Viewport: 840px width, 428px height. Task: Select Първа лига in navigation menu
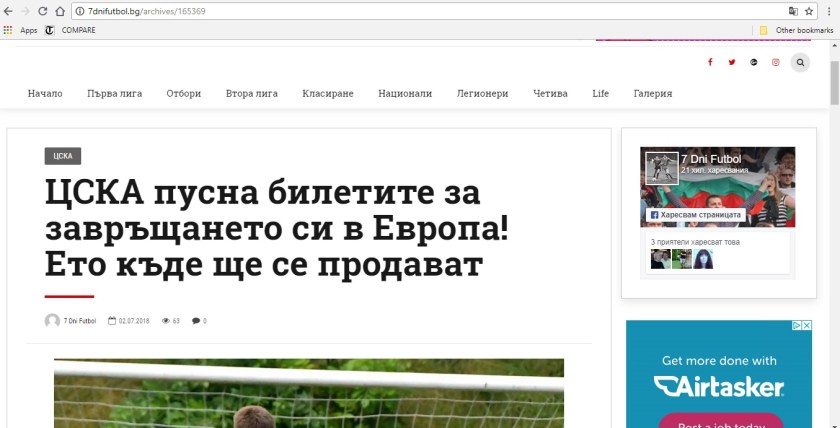coord(114,93)
